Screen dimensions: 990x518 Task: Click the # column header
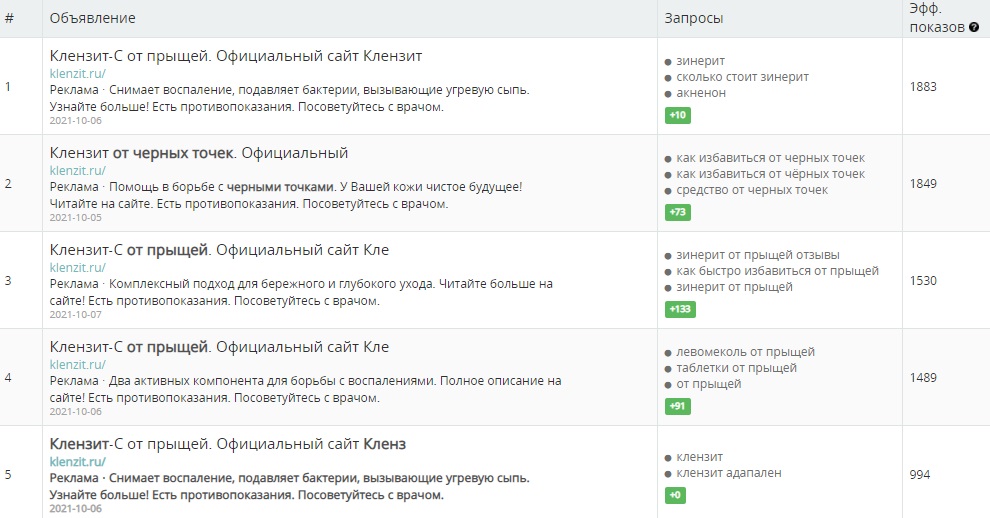9,18
